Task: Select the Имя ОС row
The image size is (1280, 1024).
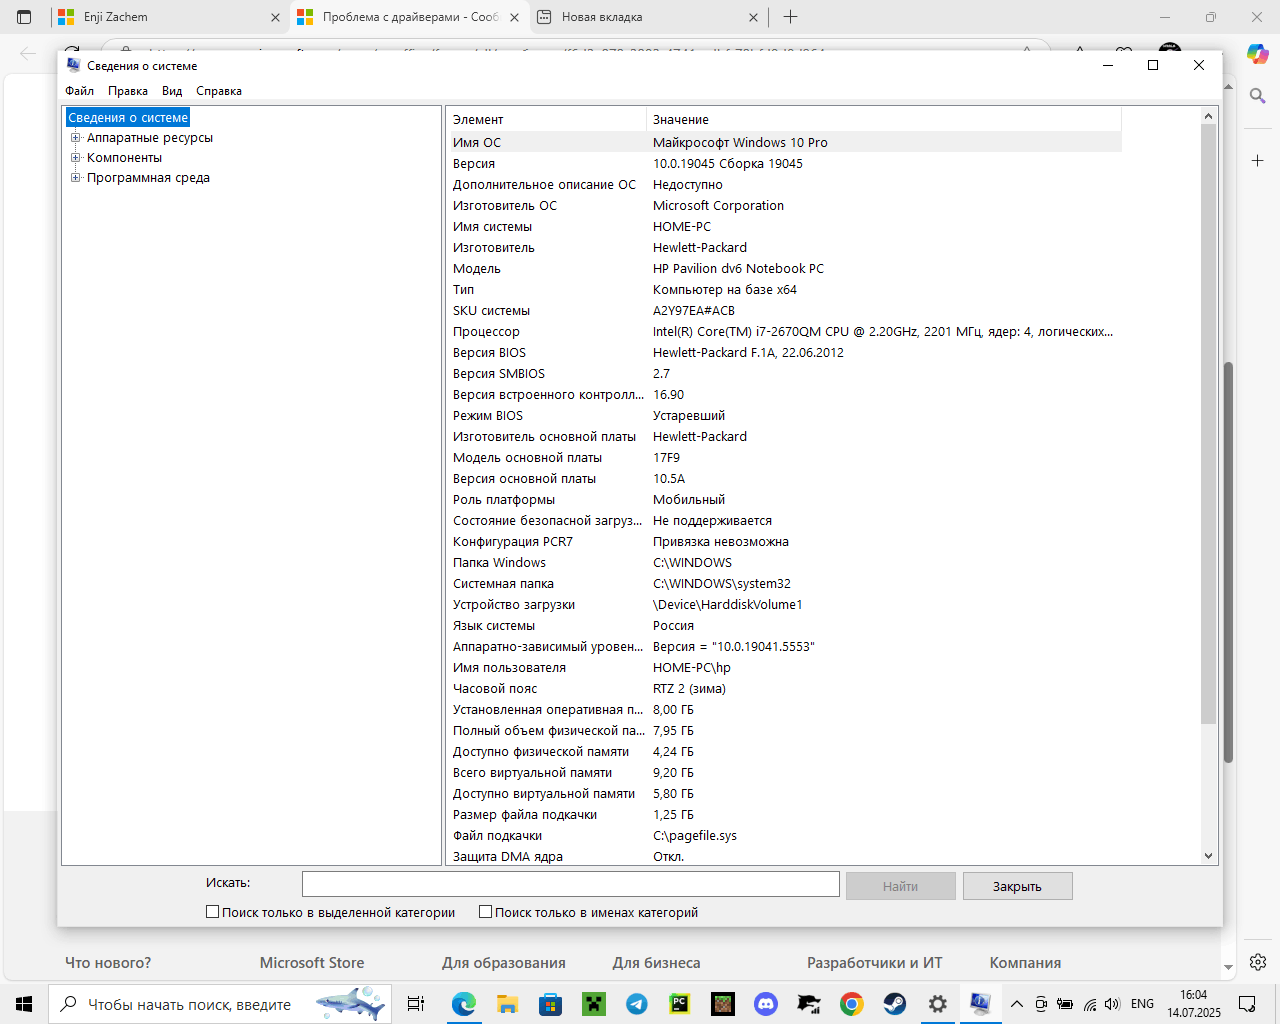Action: pyautogui.click(x=785, y=142)
